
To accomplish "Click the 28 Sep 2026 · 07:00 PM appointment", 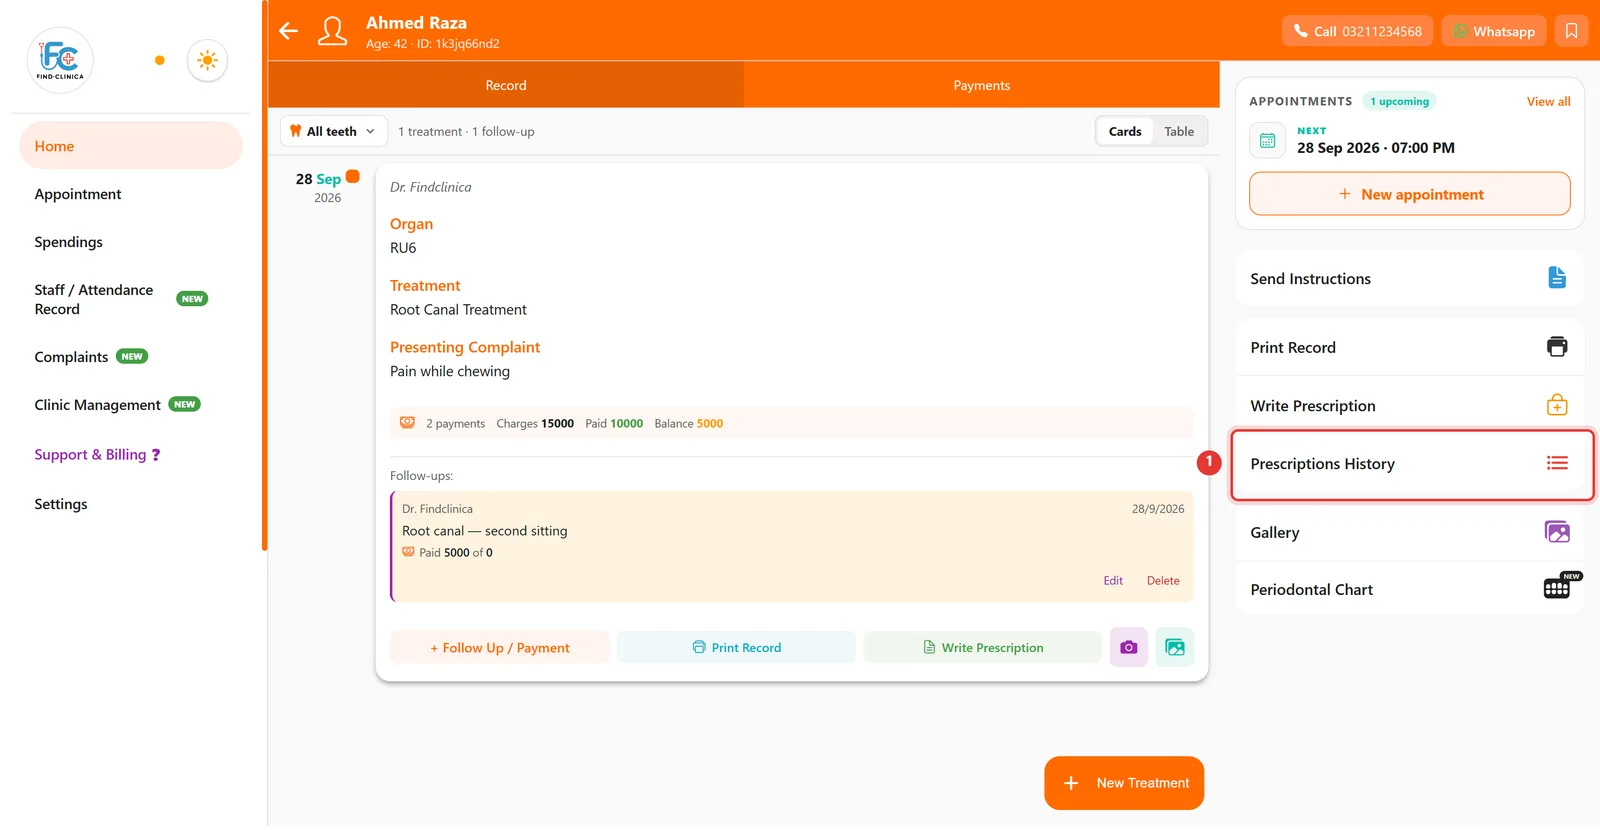I will (x=1376, y=148).
